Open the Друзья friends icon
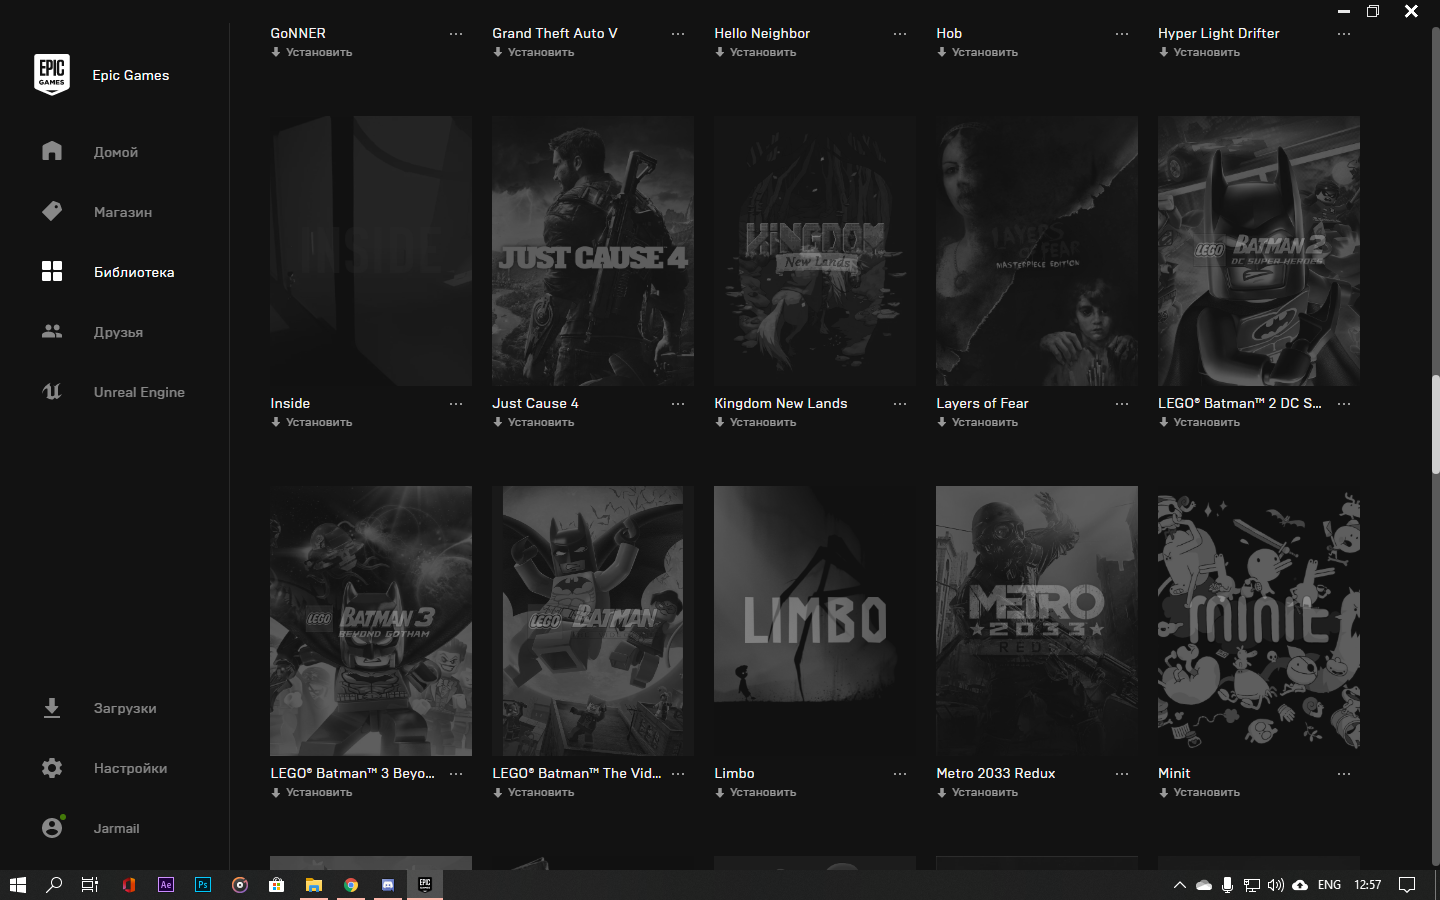The image size is (1440, 900). pos(52,331)
